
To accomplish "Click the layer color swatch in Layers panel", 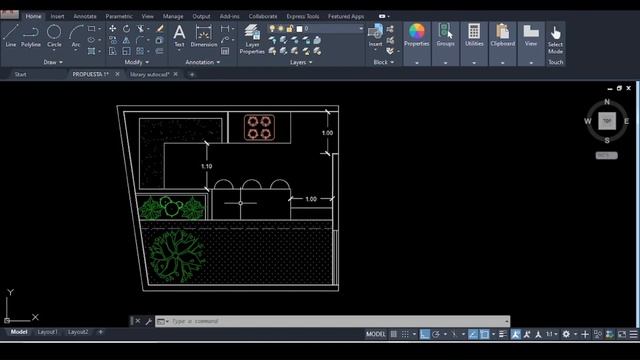I will 299,29.
